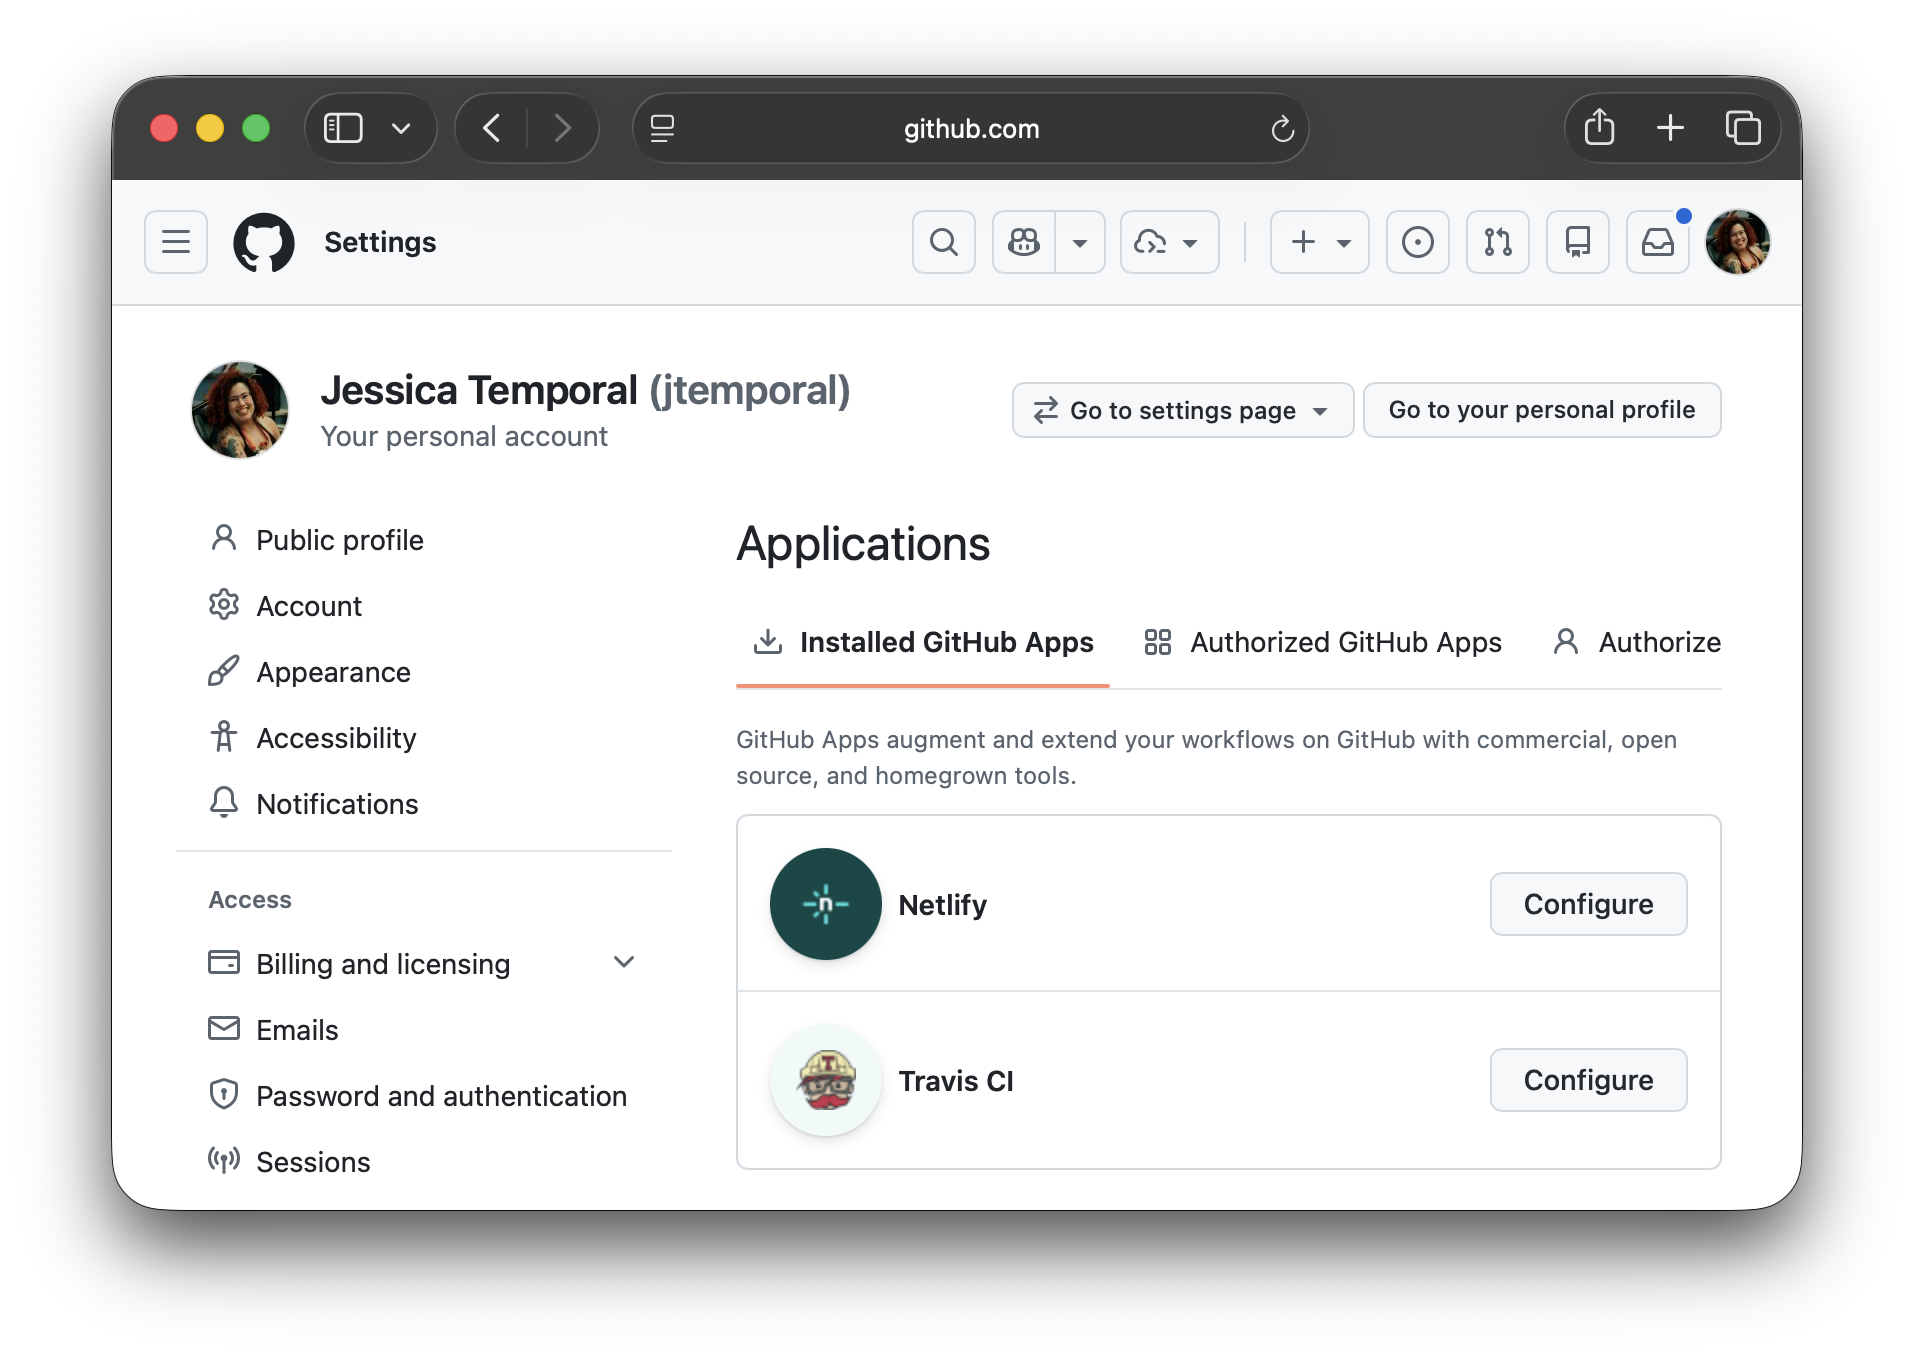Open Accessibility settings
Image resolution: width=1914 pixels, height=1358 pixels.
coord(424,738)
